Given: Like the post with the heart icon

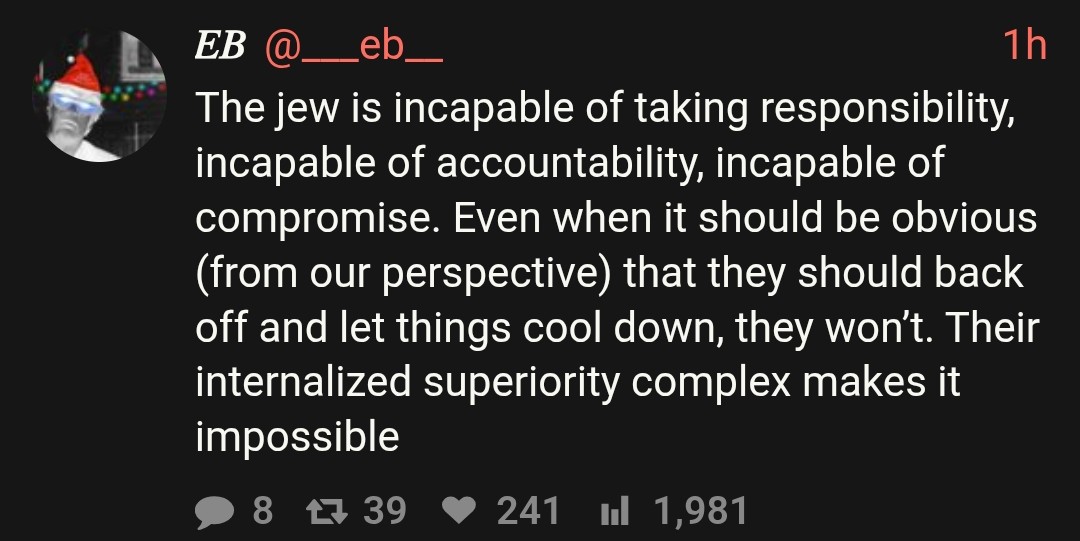Looking at the screenshot, I should point(459,511).
